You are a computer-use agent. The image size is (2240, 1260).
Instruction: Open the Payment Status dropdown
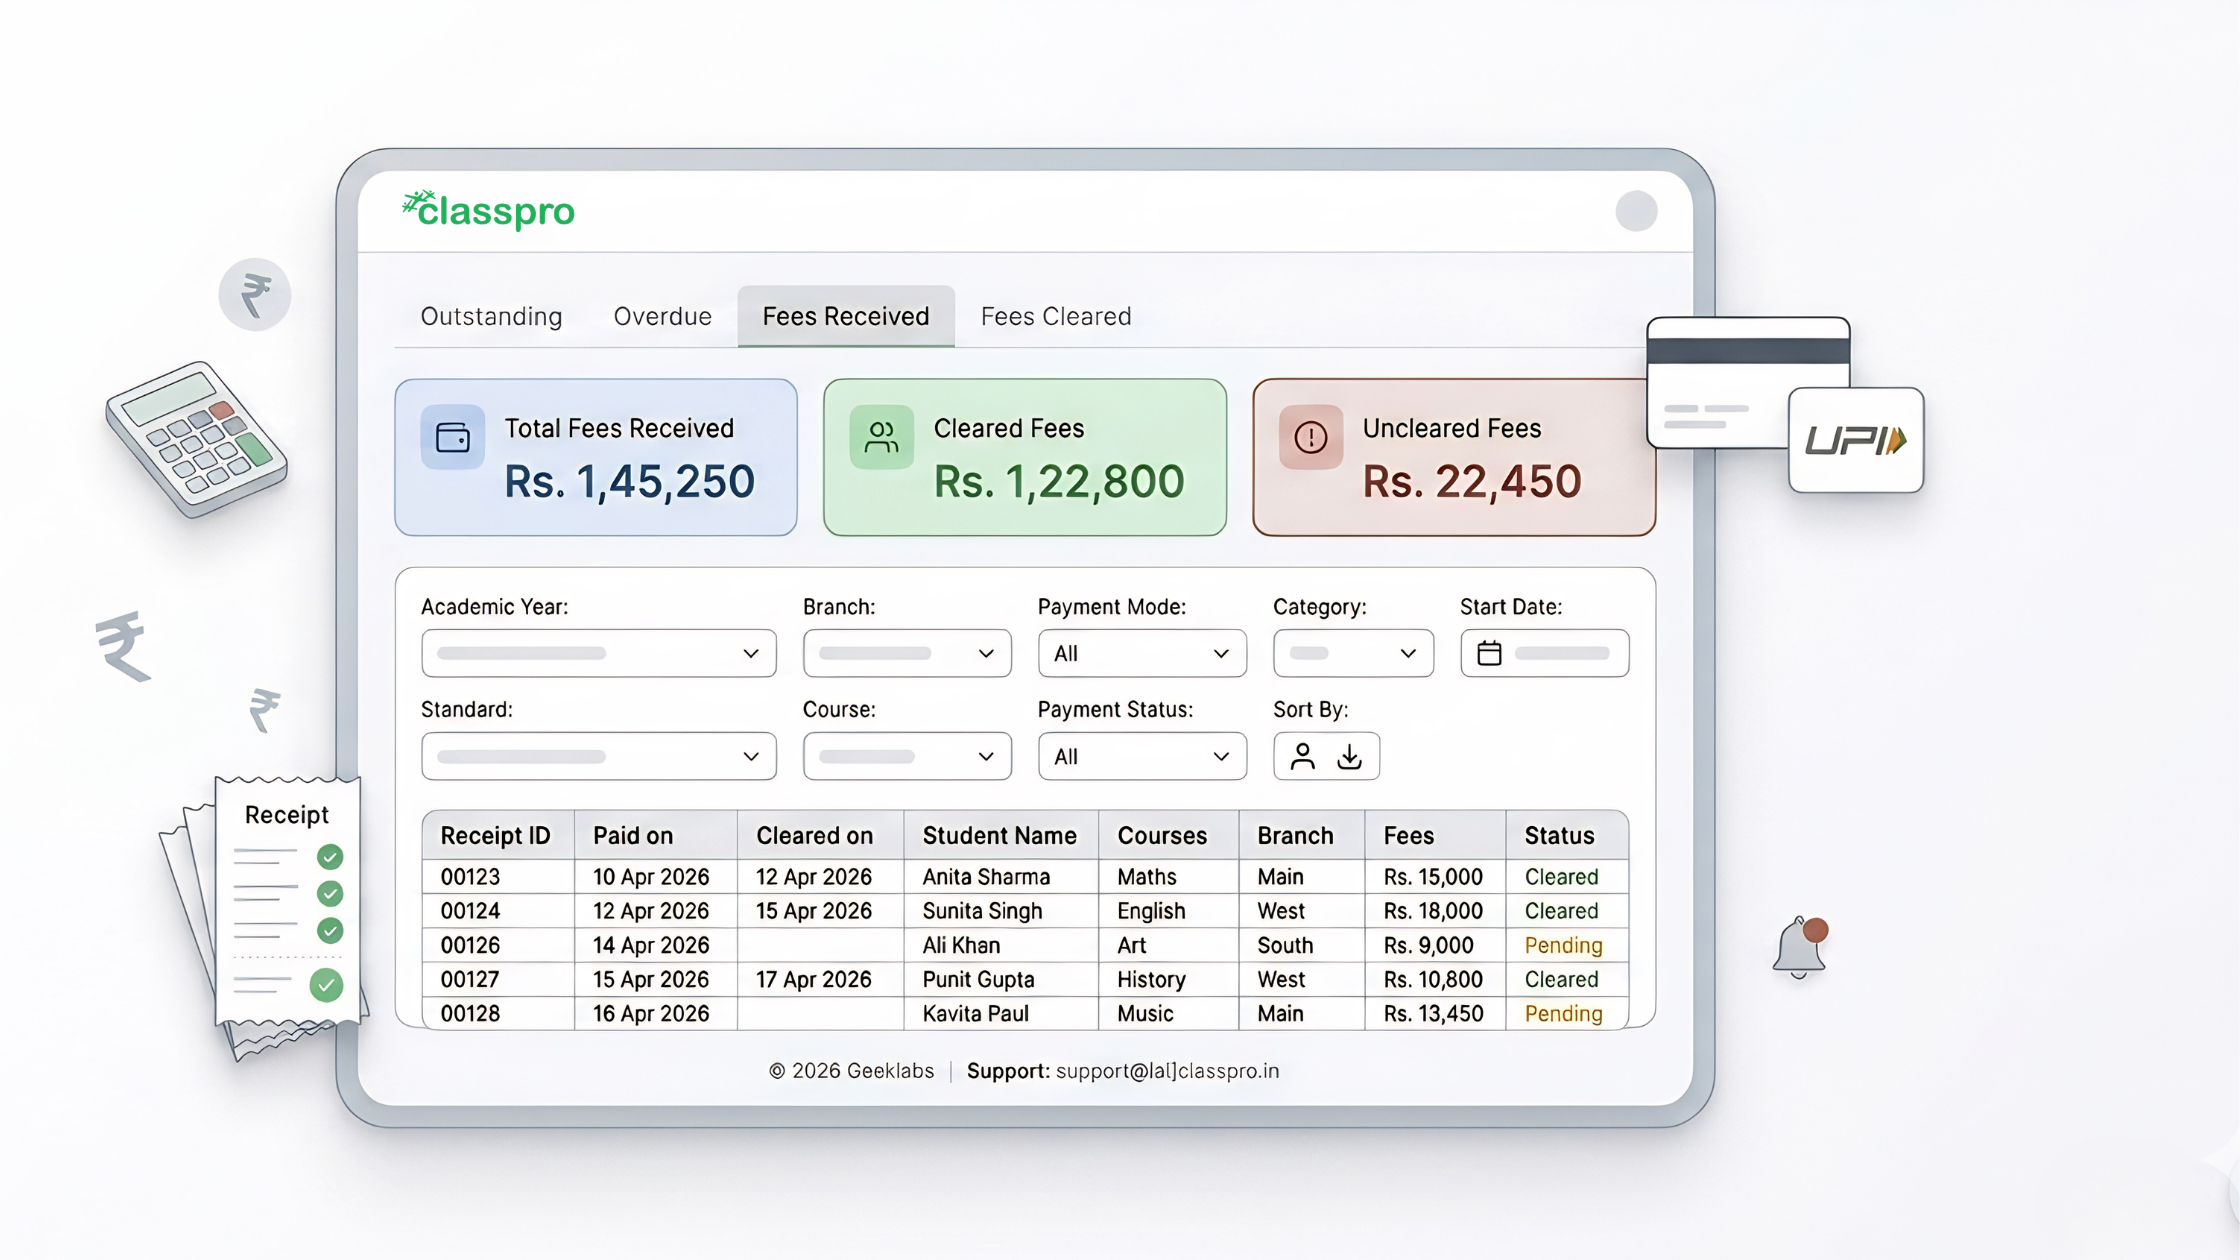[x=1142, y=756]
